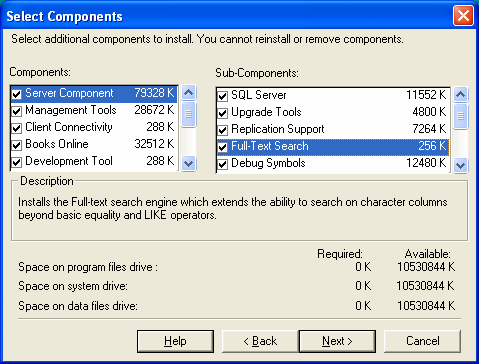The height and width of the screenshot is (364, 479).
Task: Uncheck the Server Component checkbox
Action: click(x=17, y=94)
